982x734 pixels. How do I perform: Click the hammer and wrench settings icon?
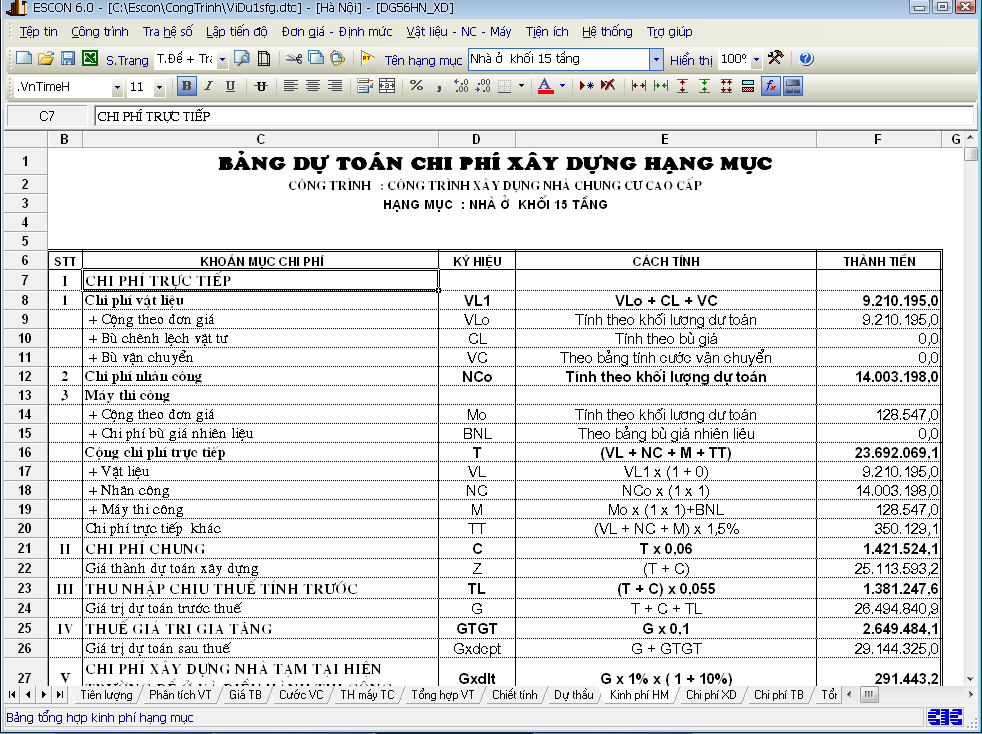775,59
